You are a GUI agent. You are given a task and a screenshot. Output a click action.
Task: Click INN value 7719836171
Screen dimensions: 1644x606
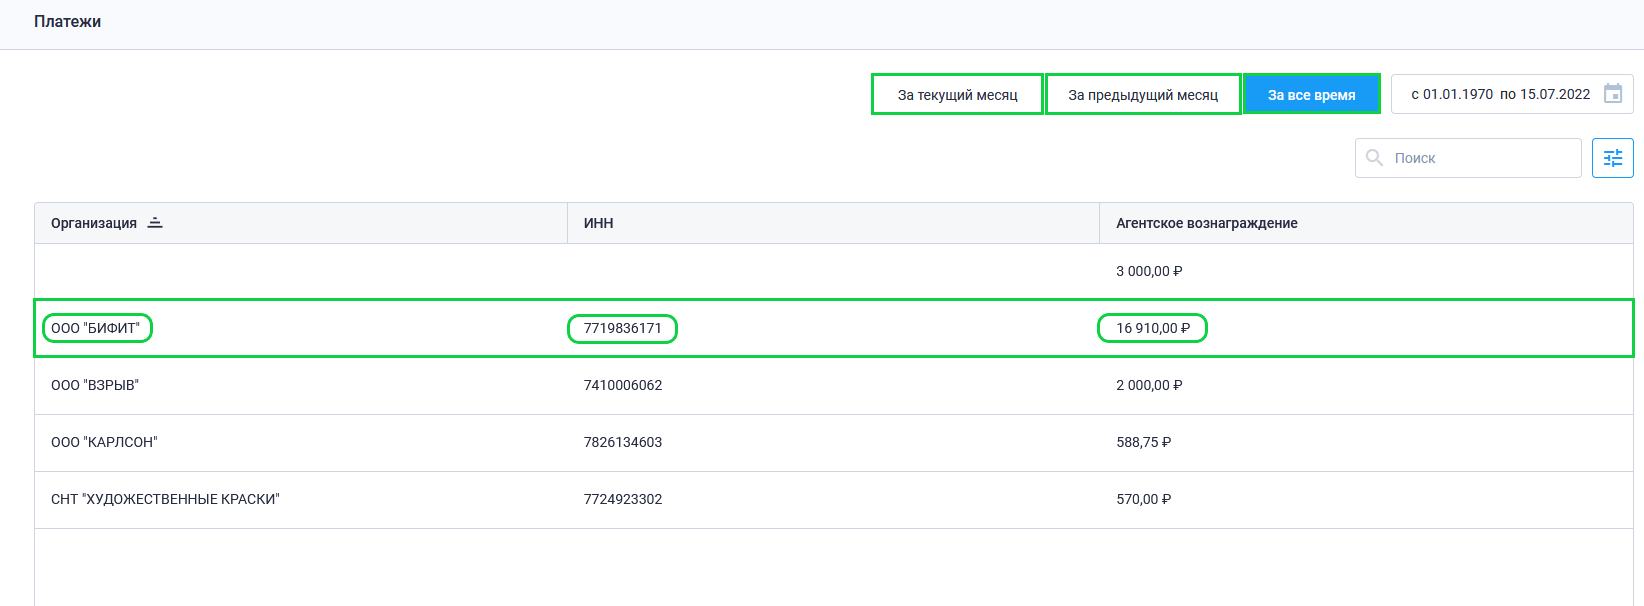pos(622,328)
